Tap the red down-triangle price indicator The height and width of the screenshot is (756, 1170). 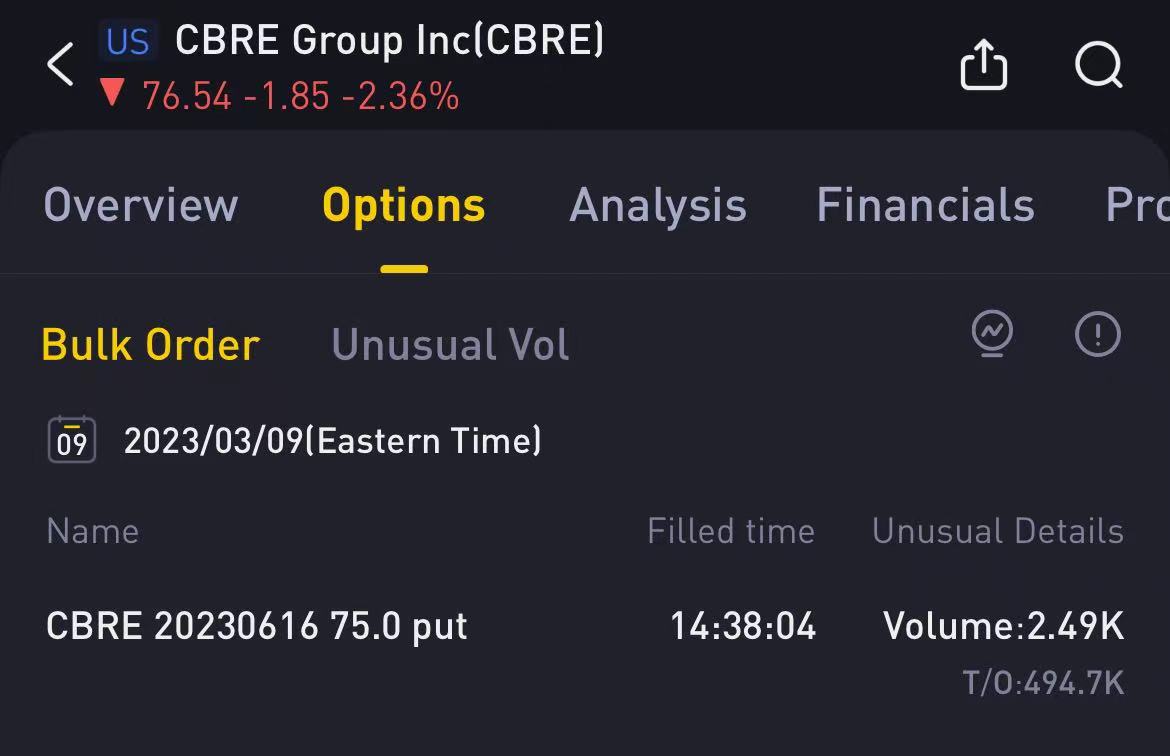[112, 93]
